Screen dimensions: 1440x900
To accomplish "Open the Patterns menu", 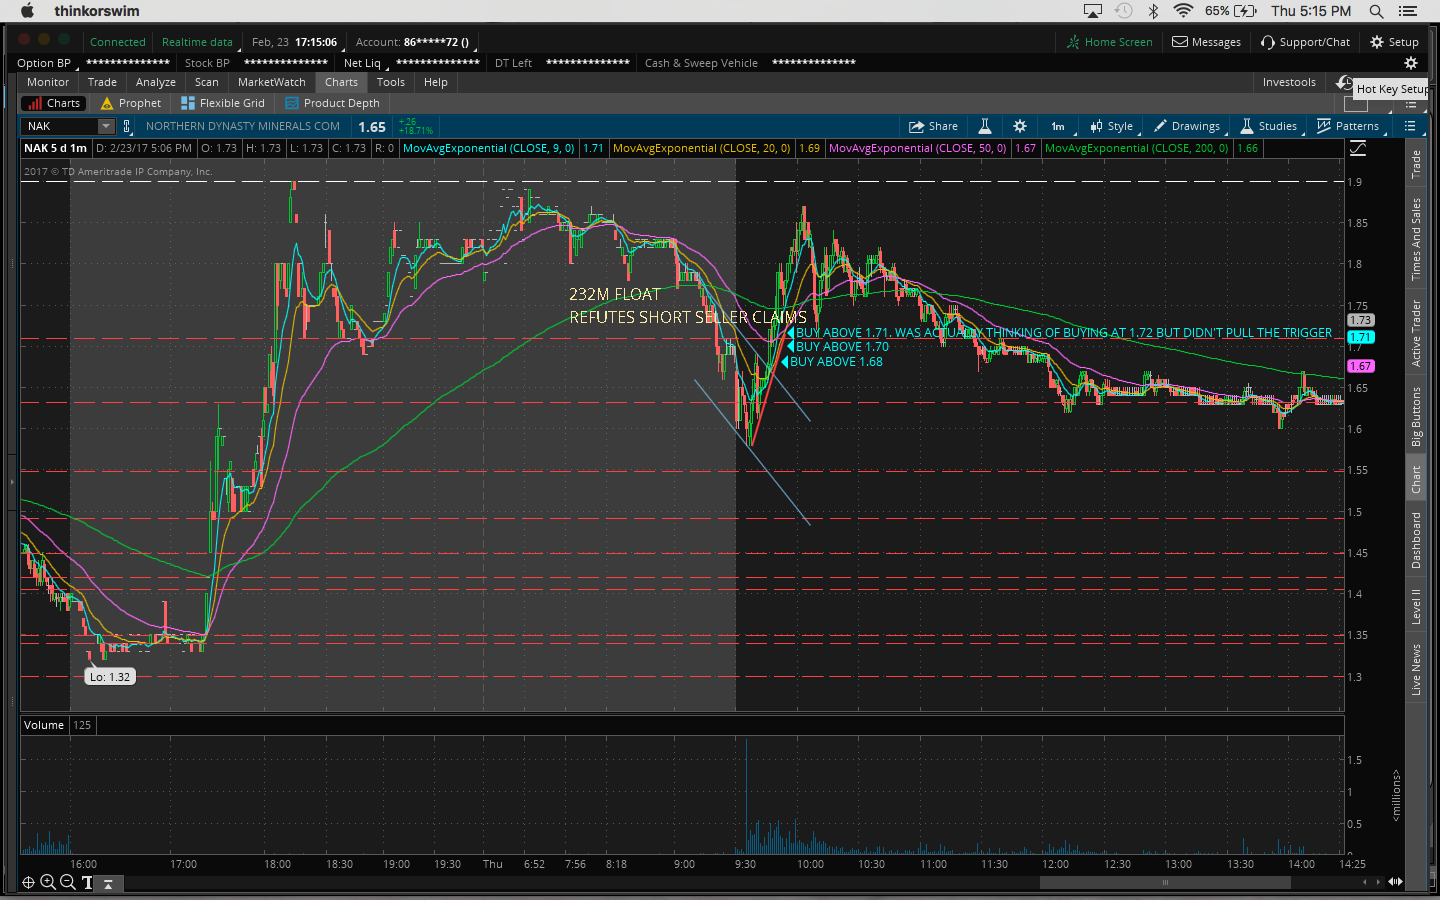I will 1348,126.
